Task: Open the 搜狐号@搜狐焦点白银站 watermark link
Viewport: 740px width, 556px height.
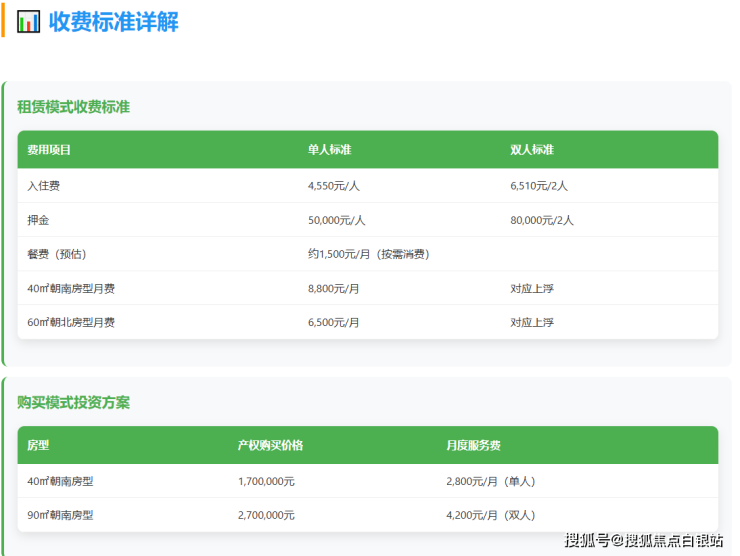Action: pos(643,541)
